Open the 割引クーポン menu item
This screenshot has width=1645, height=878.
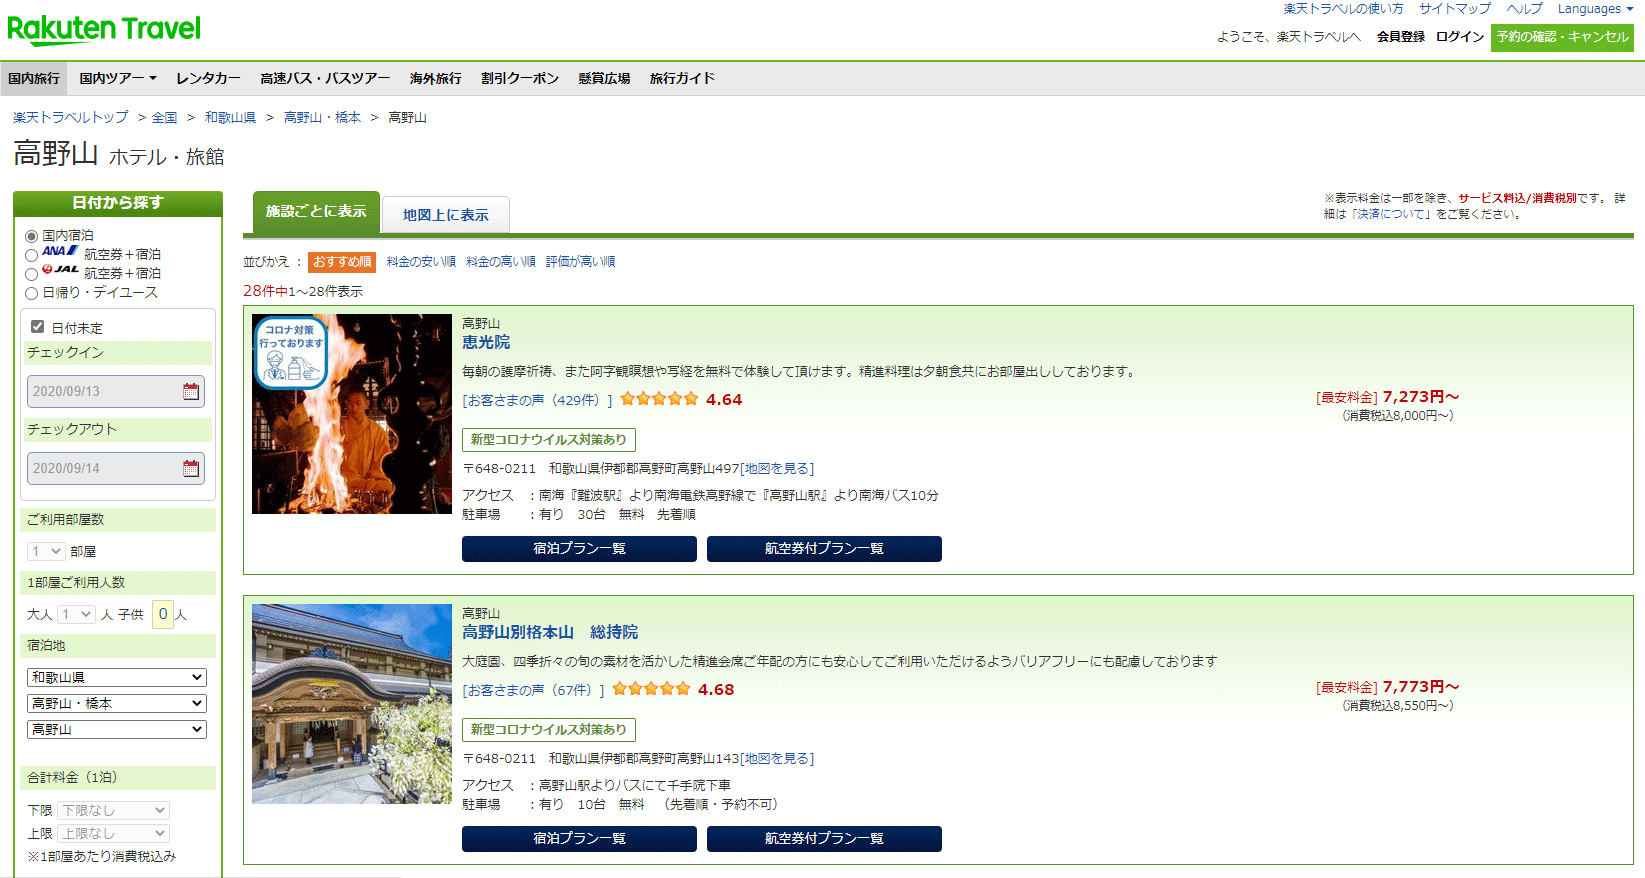pyautogui.click(x=520, y=78)
